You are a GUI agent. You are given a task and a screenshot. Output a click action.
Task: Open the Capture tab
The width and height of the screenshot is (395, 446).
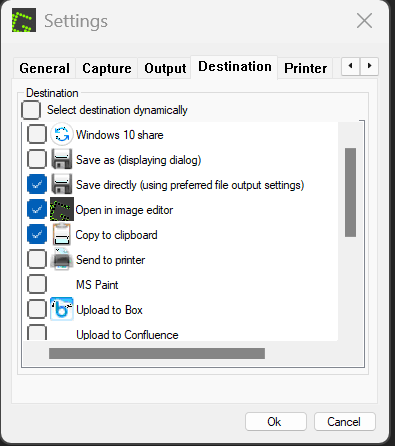click(107, 68)
